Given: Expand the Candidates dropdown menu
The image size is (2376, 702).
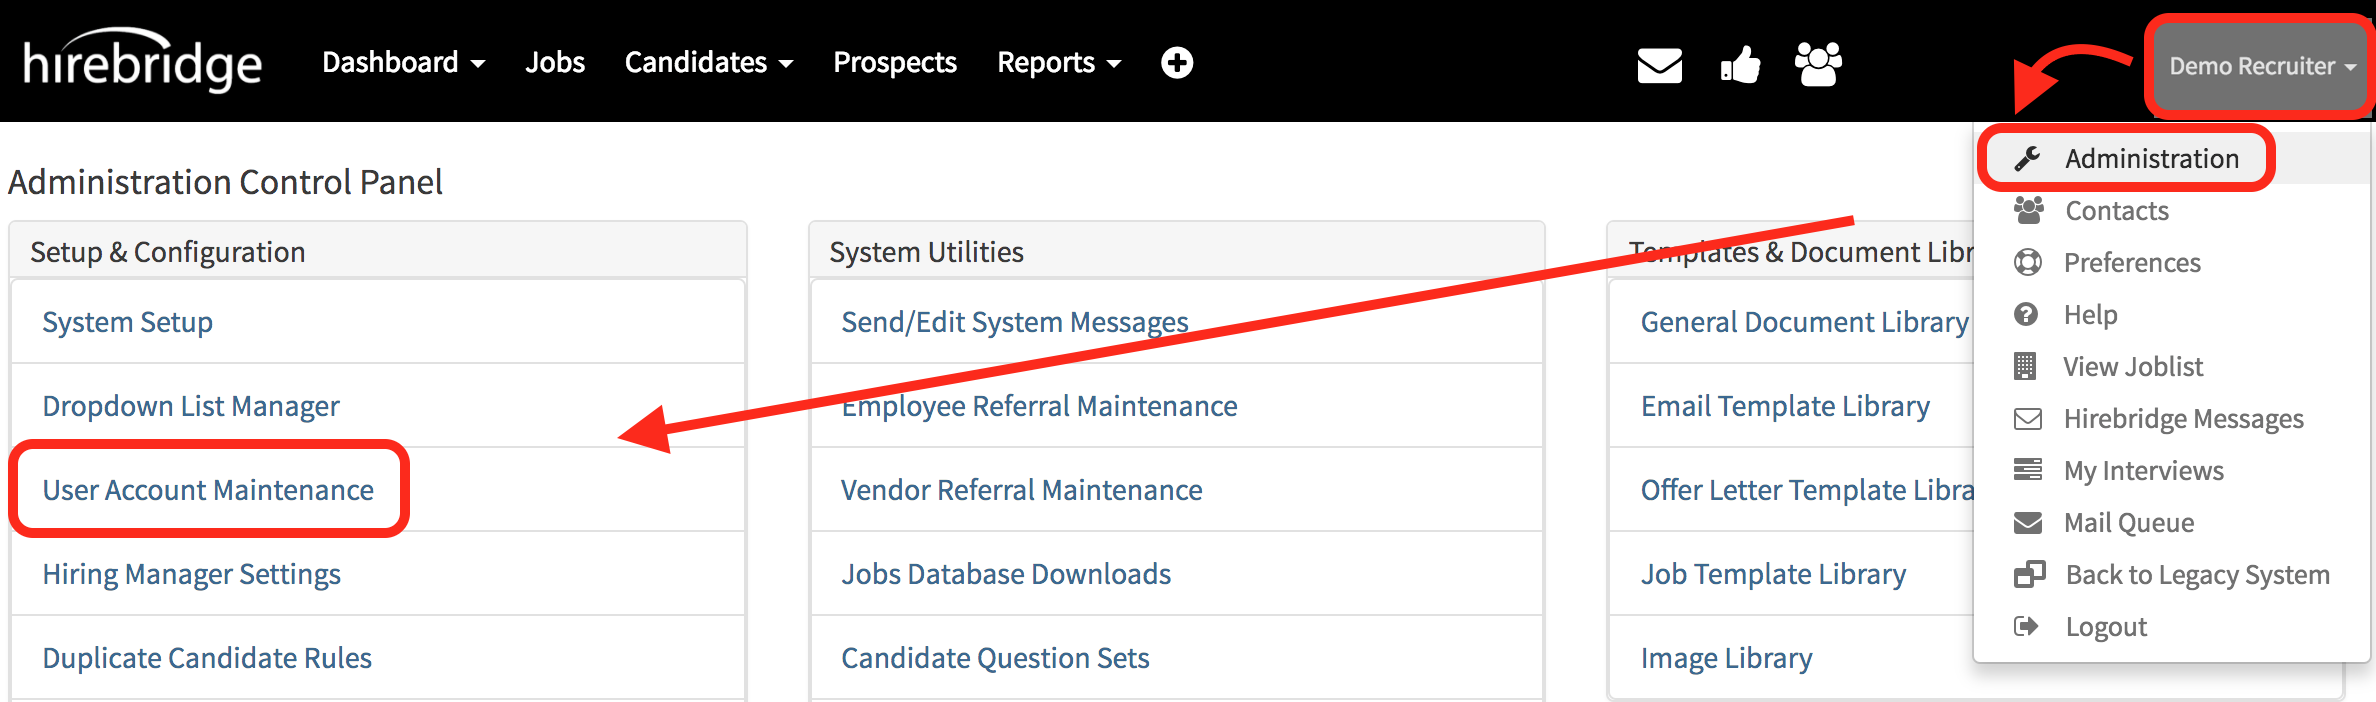Looking at the screenshot, I should (x=708, y=63).
